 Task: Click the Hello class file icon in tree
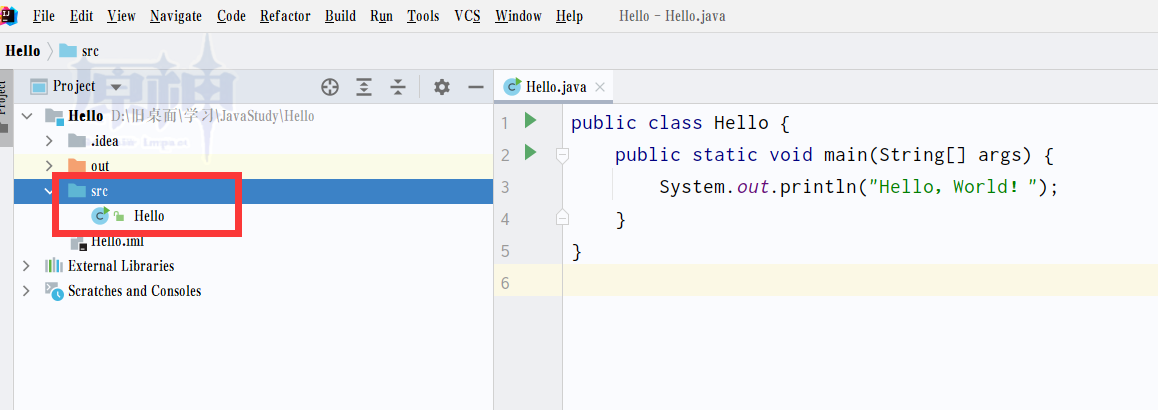pos(100,216)
